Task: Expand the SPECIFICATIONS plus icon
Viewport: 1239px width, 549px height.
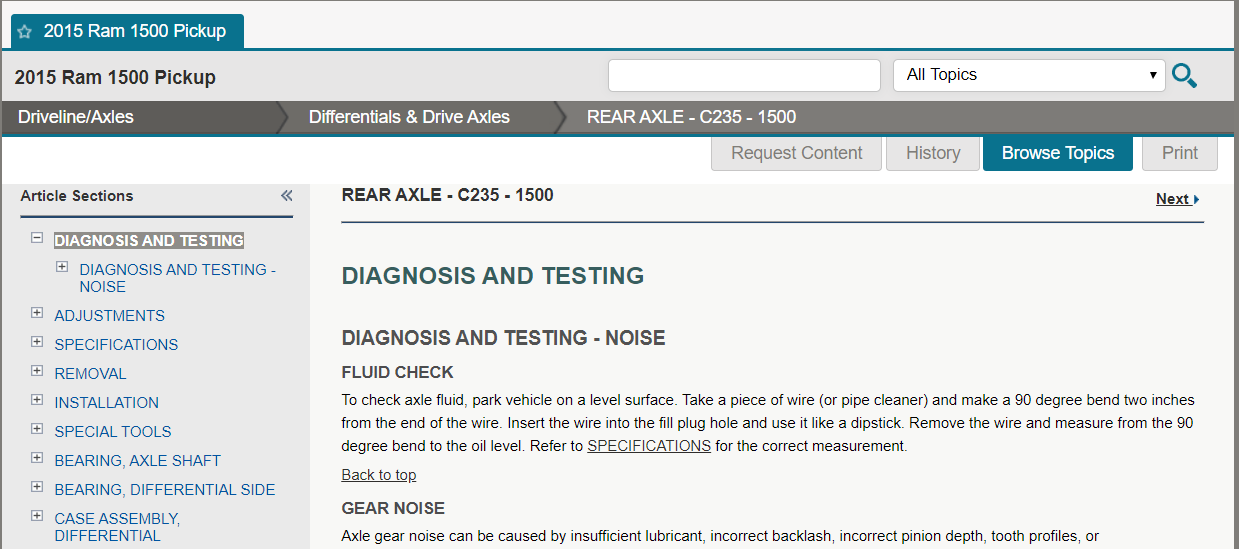Action: click(37, 342)
